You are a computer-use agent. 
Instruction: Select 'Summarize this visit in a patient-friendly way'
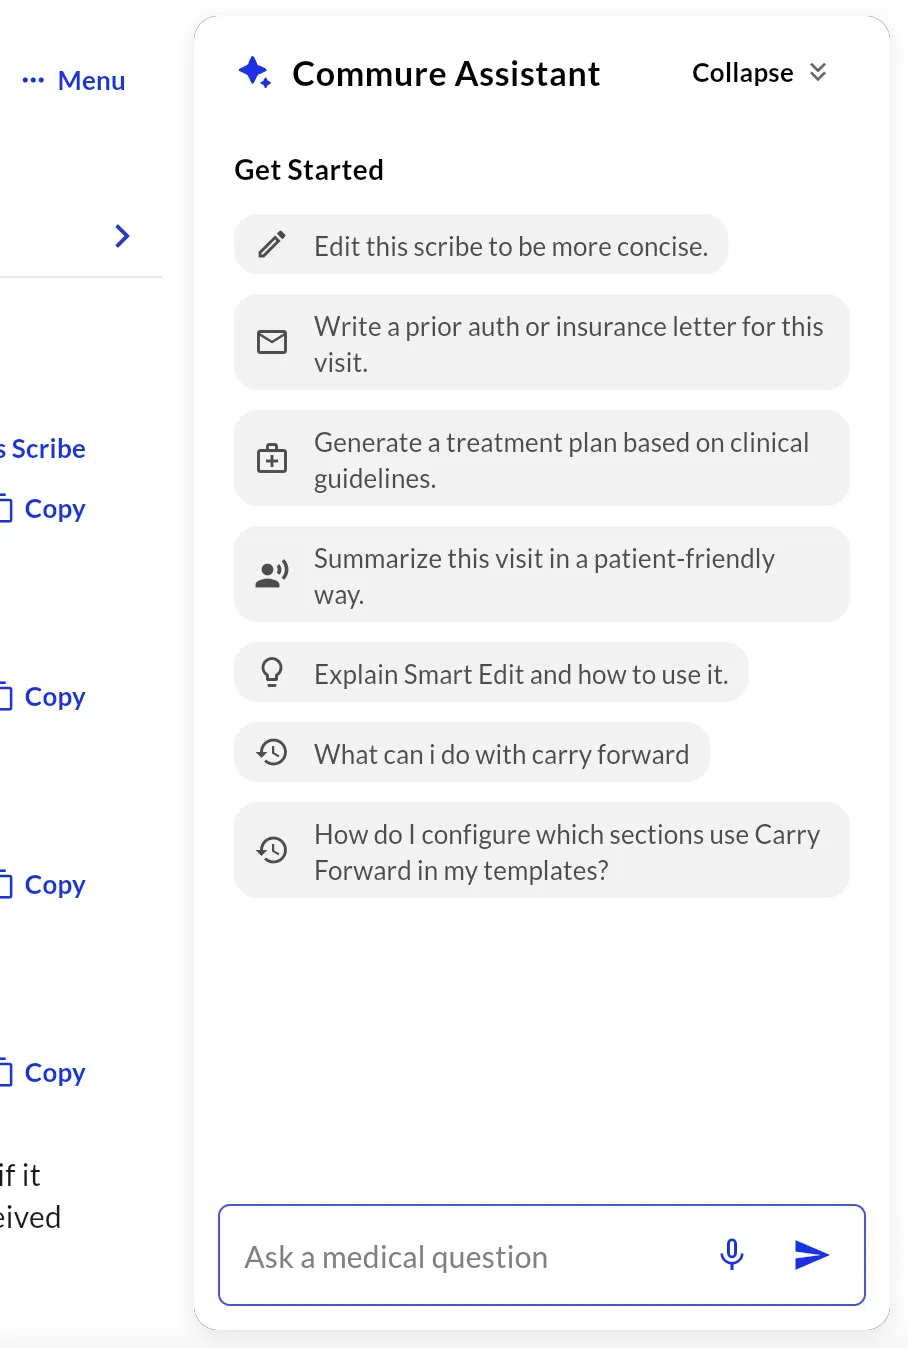click(544, 575)
